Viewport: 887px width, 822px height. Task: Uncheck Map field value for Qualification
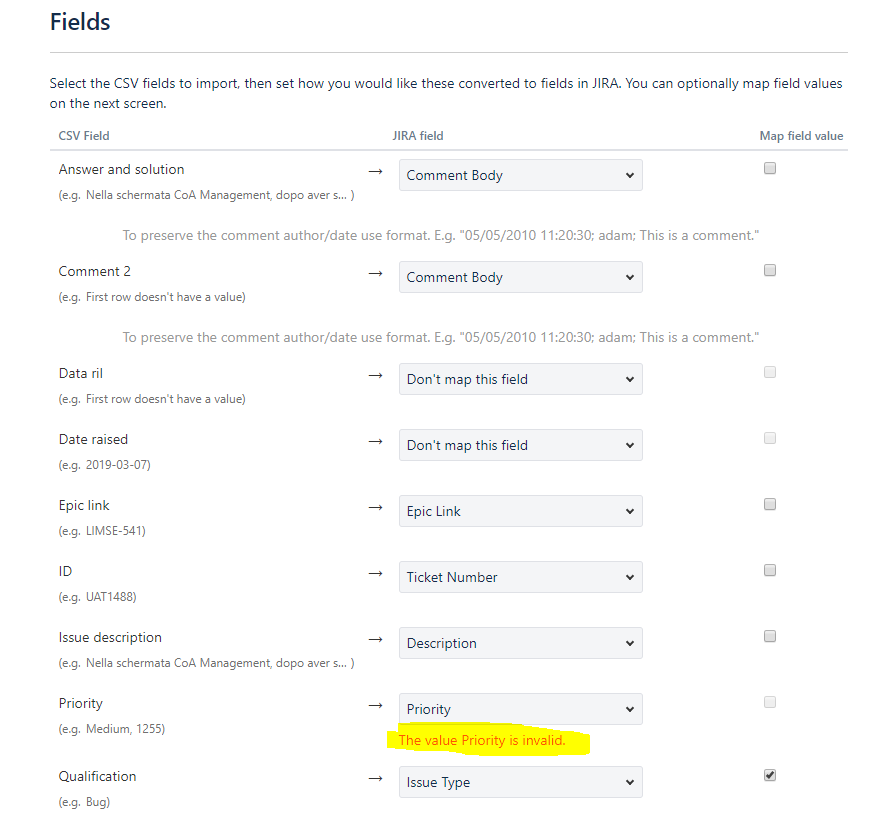[769, 775]
